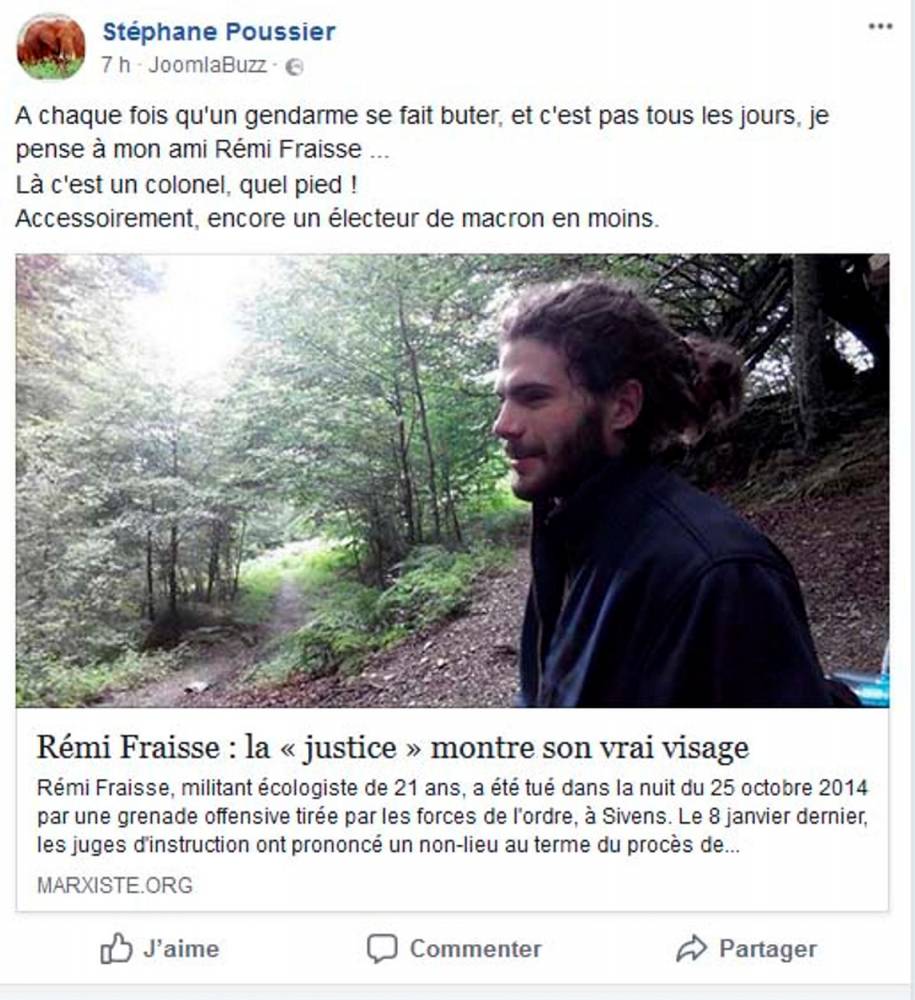The width and height of the screenshot is (915, 1000).
Task: Open Stéphane Poussier's profile picture
Action: point(50,47)
